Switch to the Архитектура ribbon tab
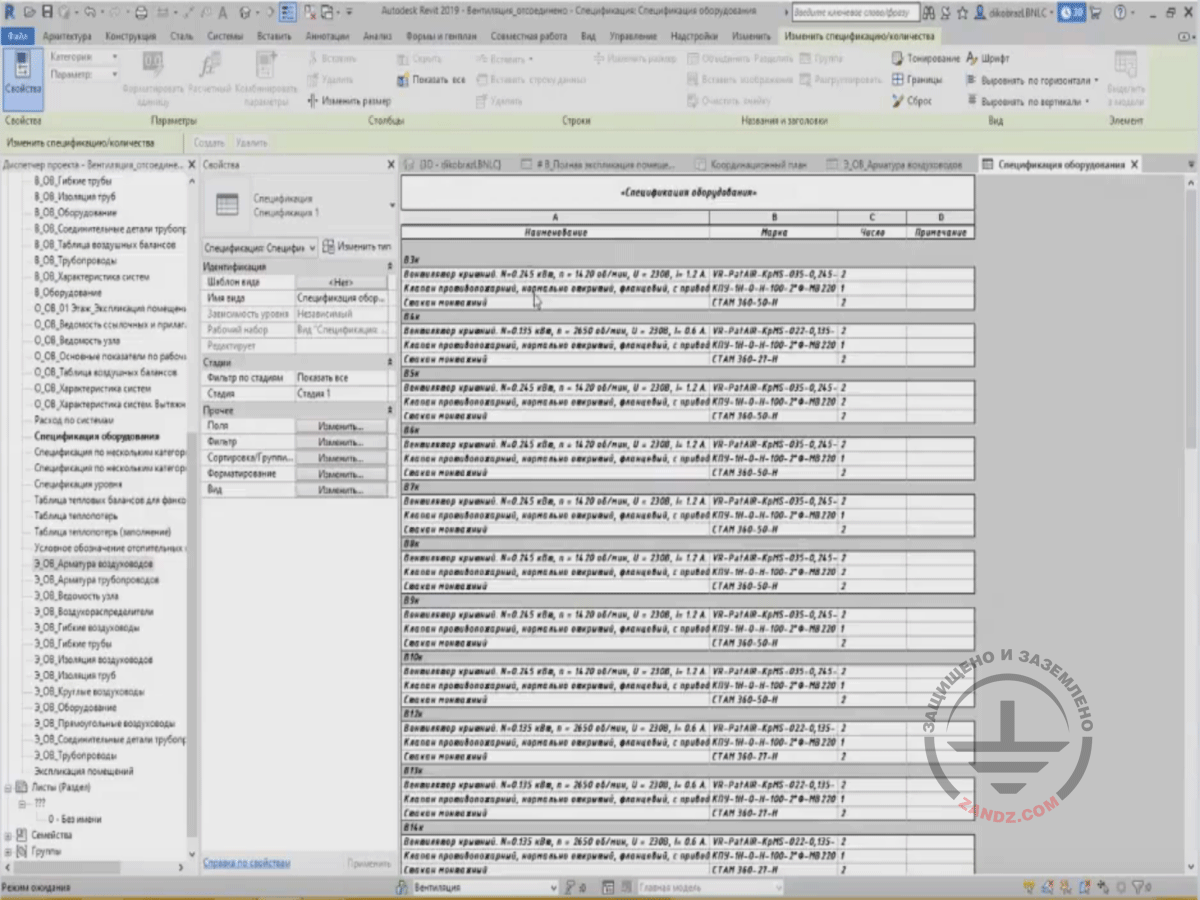 point(66,36)
